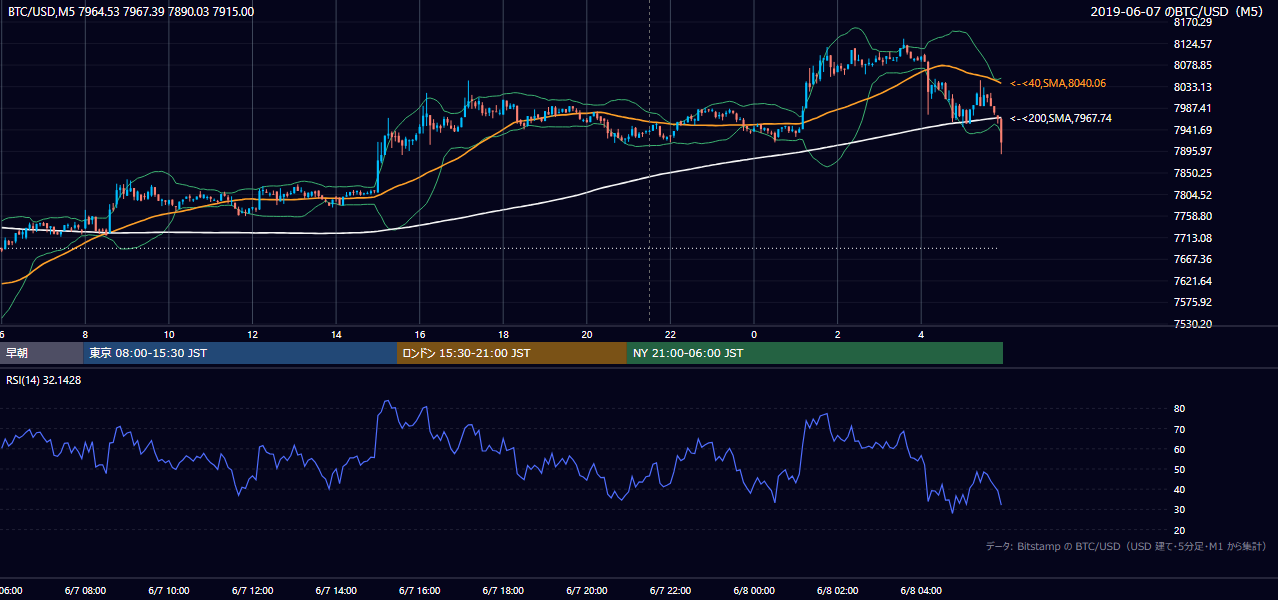Click the 7575.92 price axis value

pyautogui.click(x=1192, y=302)
